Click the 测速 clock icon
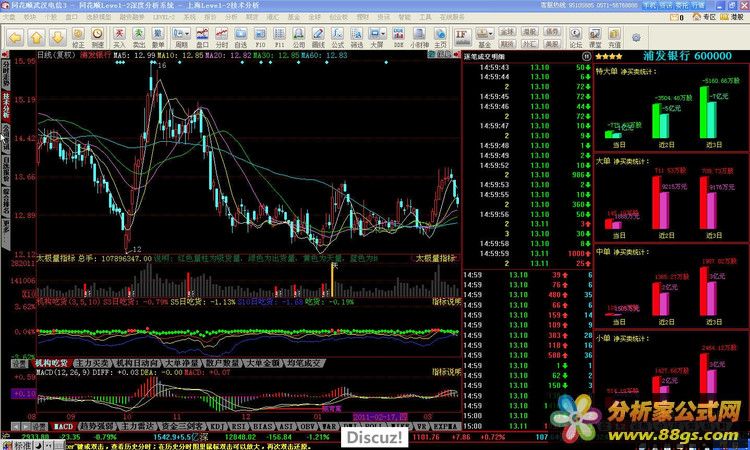 point(98,37)
